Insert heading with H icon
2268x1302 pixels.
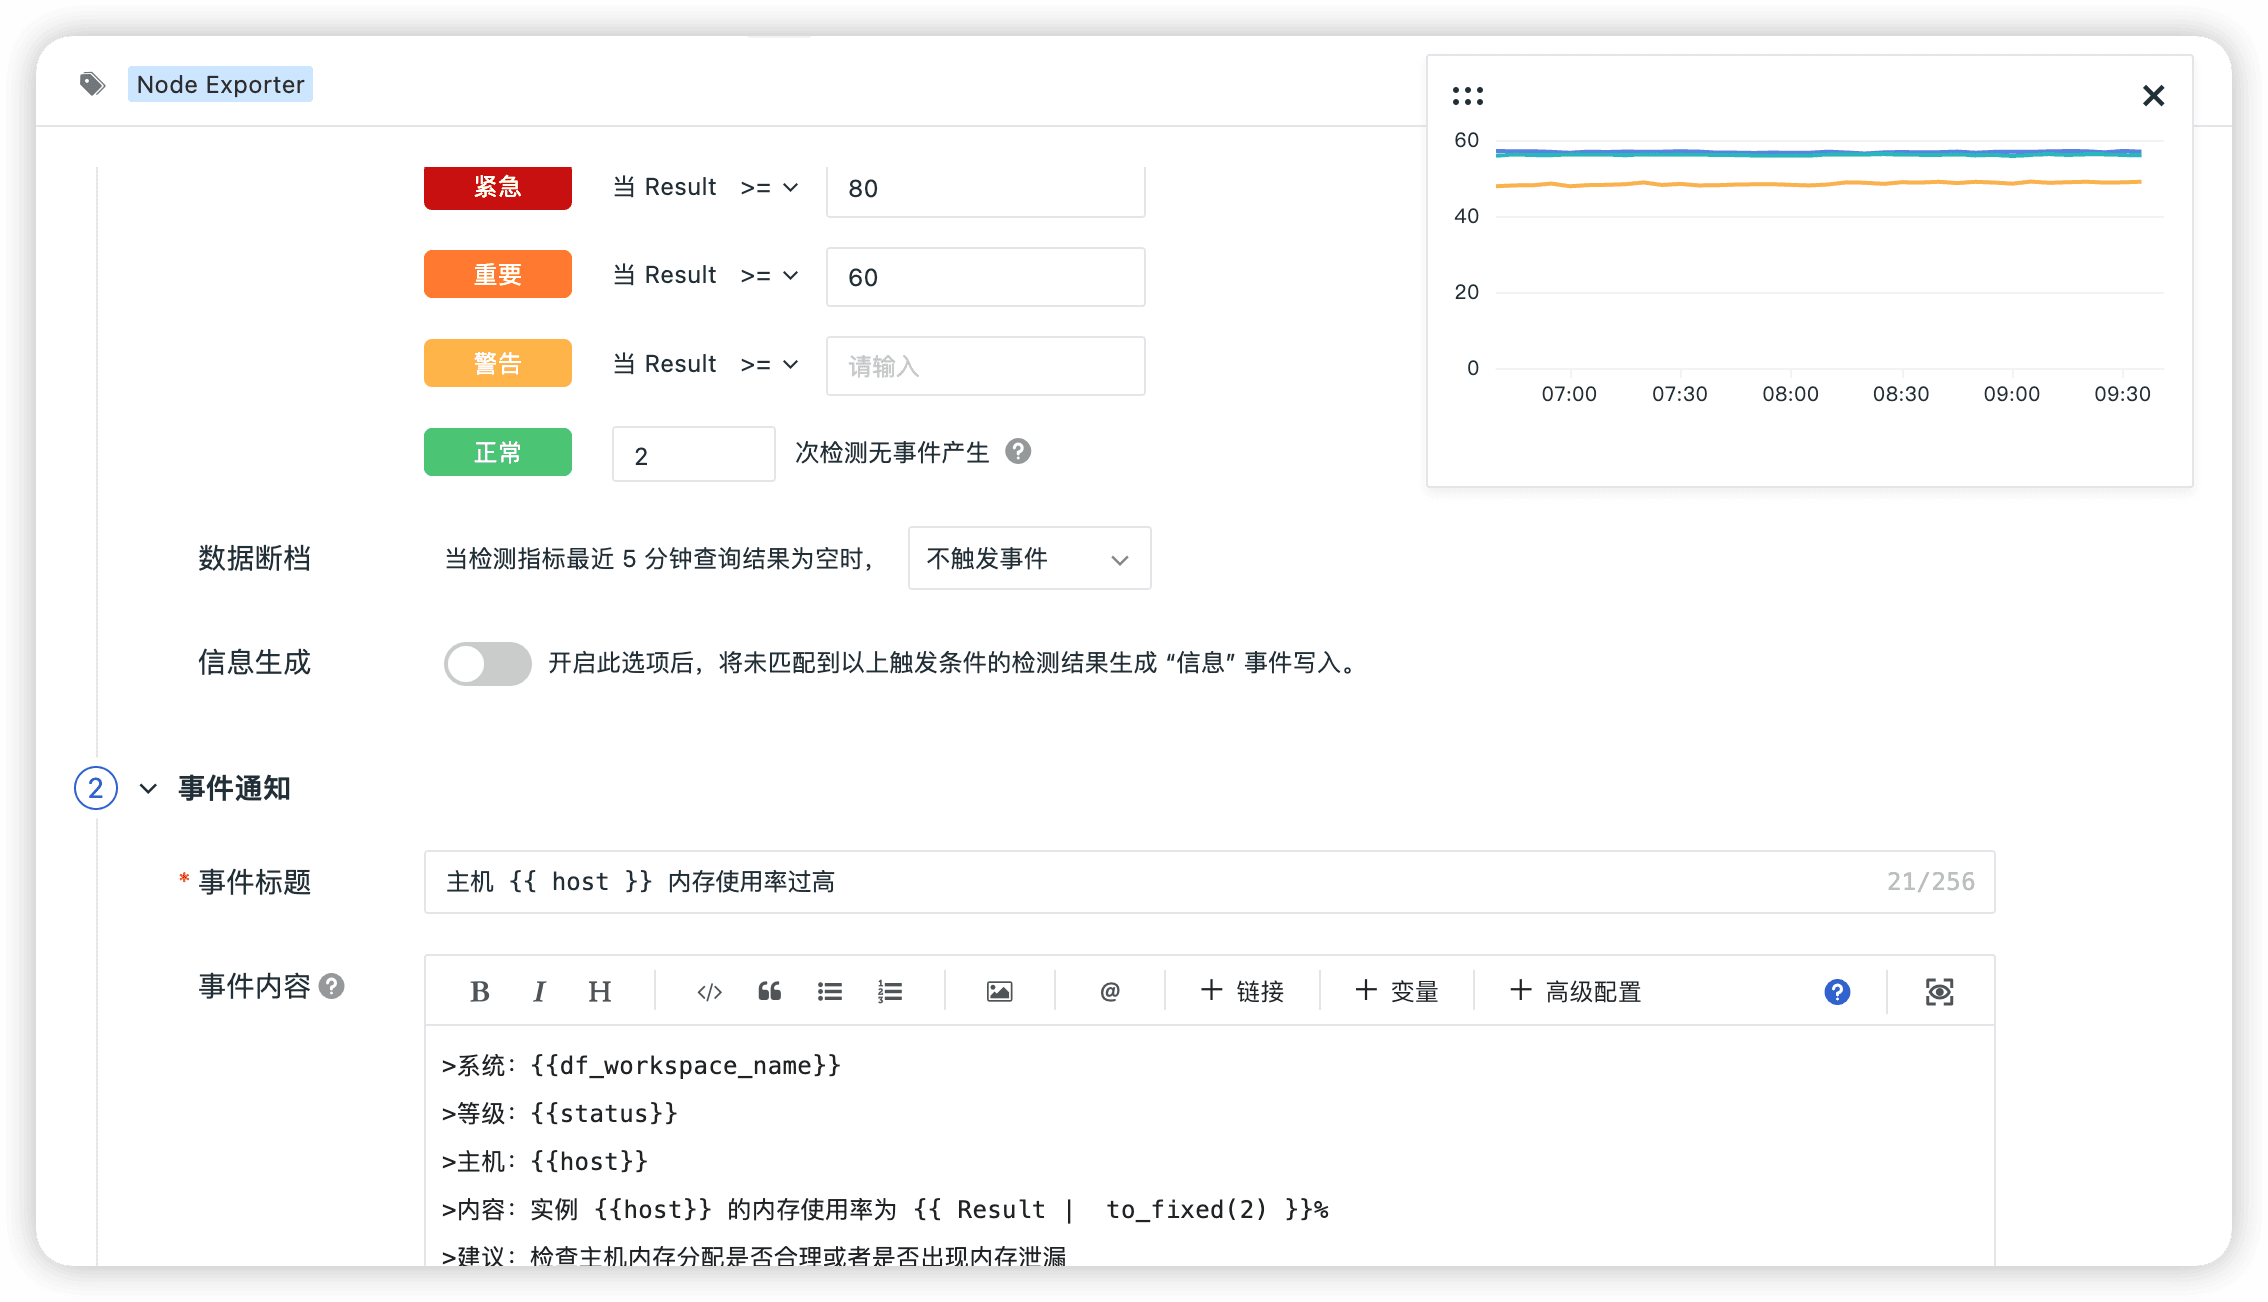(x=599, y=991)
